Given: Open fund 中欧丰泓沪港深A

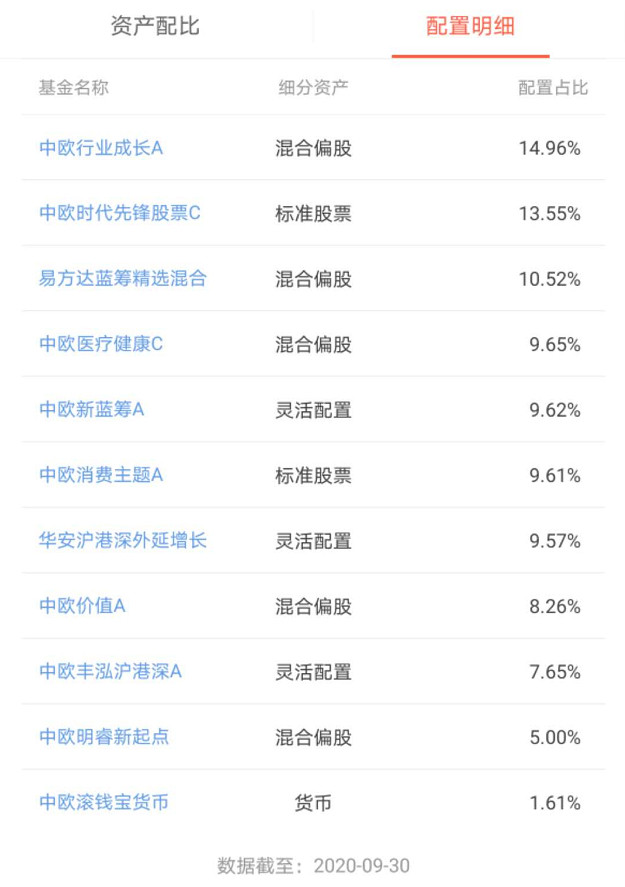Looking at the screenshot, I should [111, 671].
